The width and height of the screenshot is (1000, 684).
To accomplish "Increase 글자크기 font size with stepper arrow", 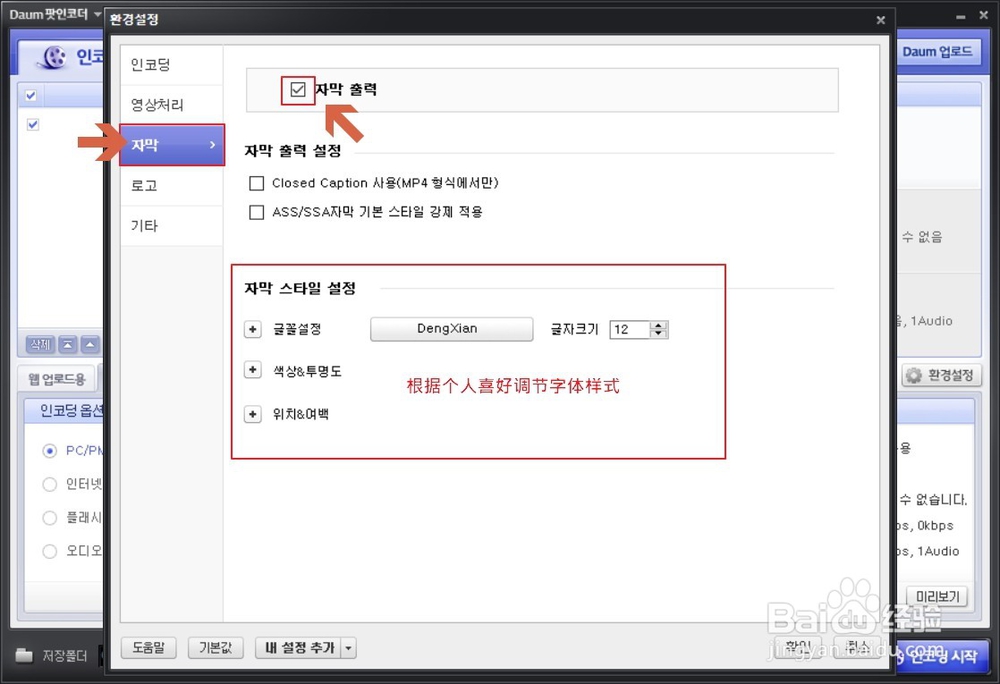I will pos(658,324).
